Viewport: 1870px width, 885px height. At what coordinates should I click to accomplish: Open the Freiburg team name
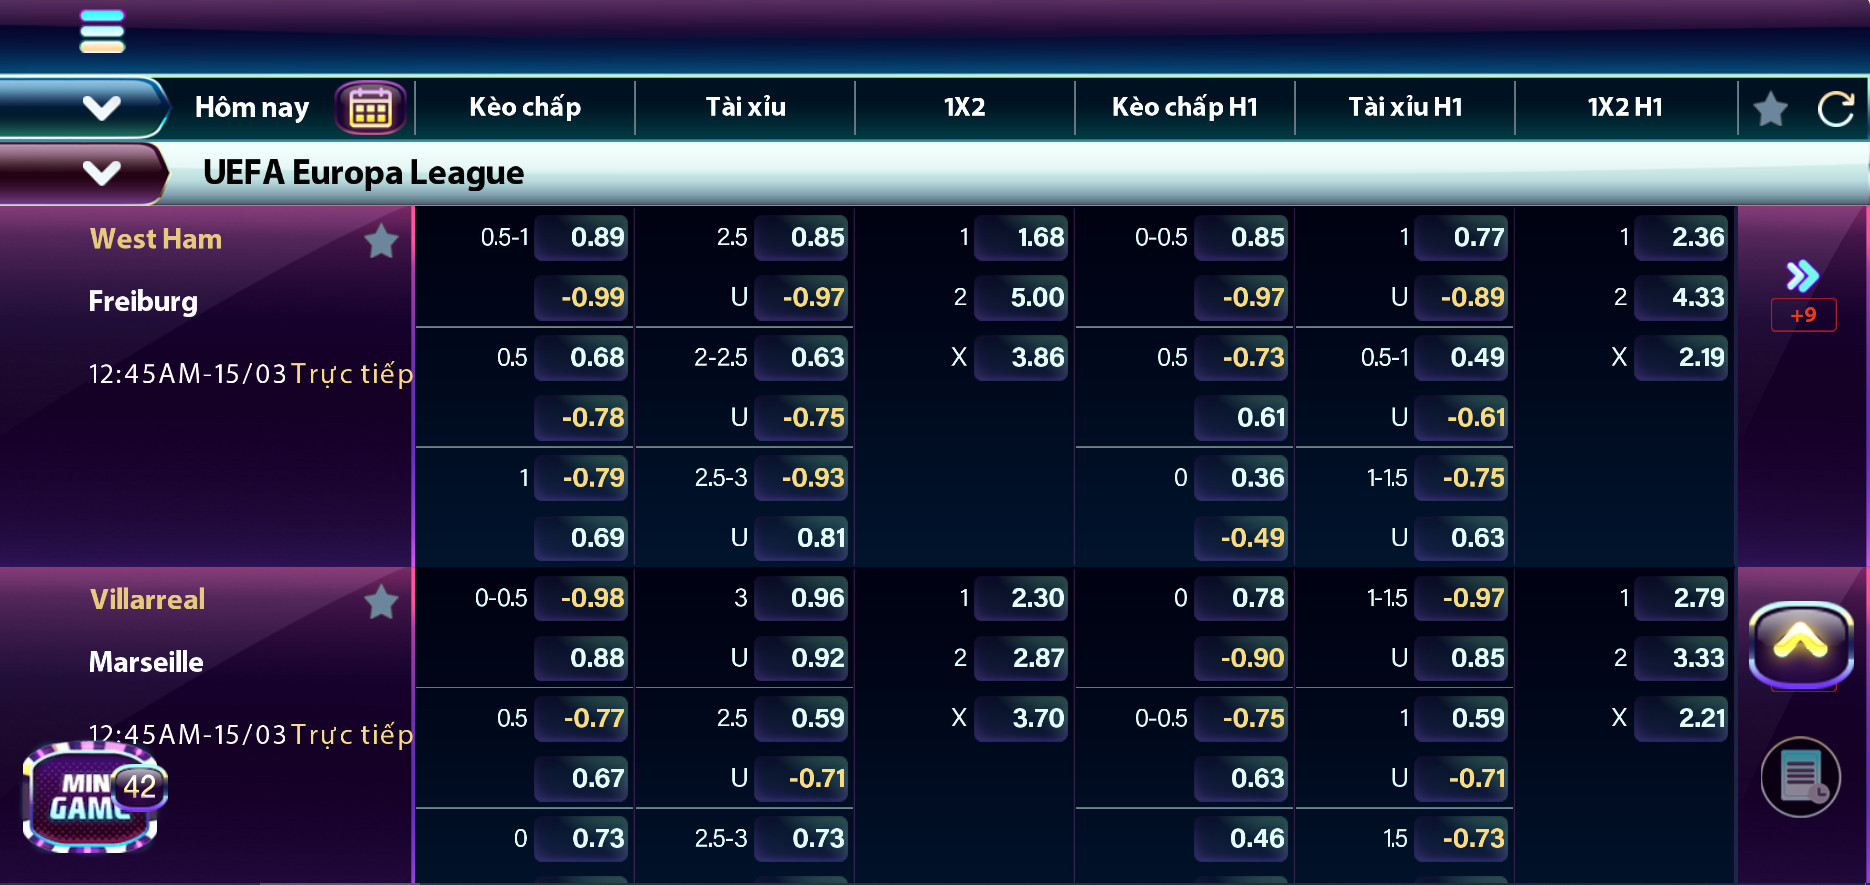point(143,301)
